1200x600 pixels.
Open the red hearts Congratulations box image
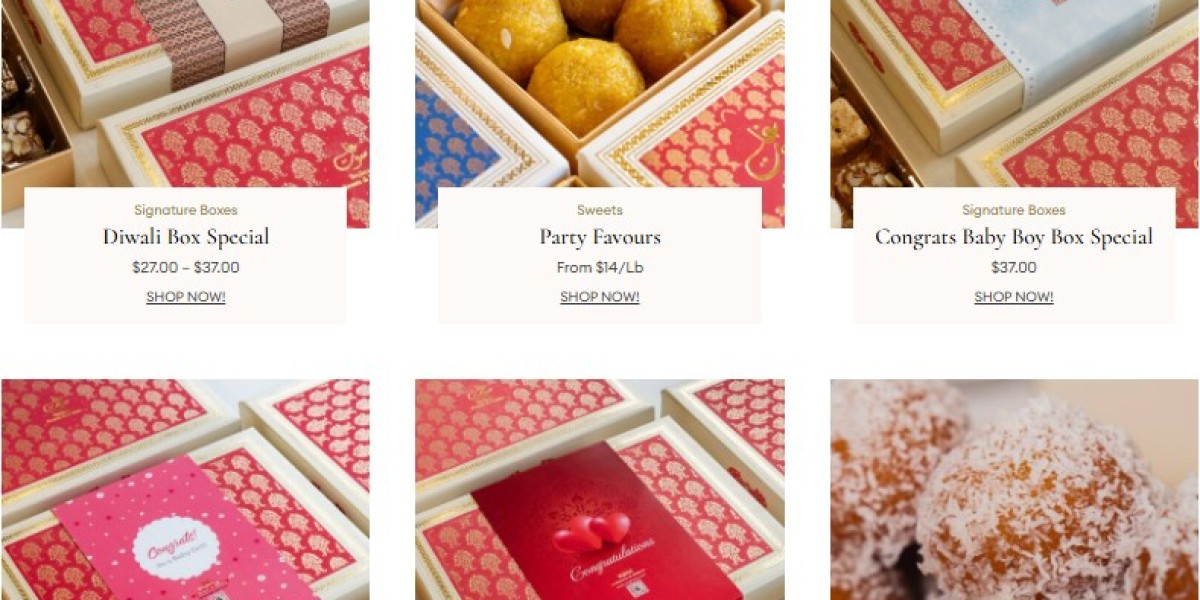pos(600,490)
